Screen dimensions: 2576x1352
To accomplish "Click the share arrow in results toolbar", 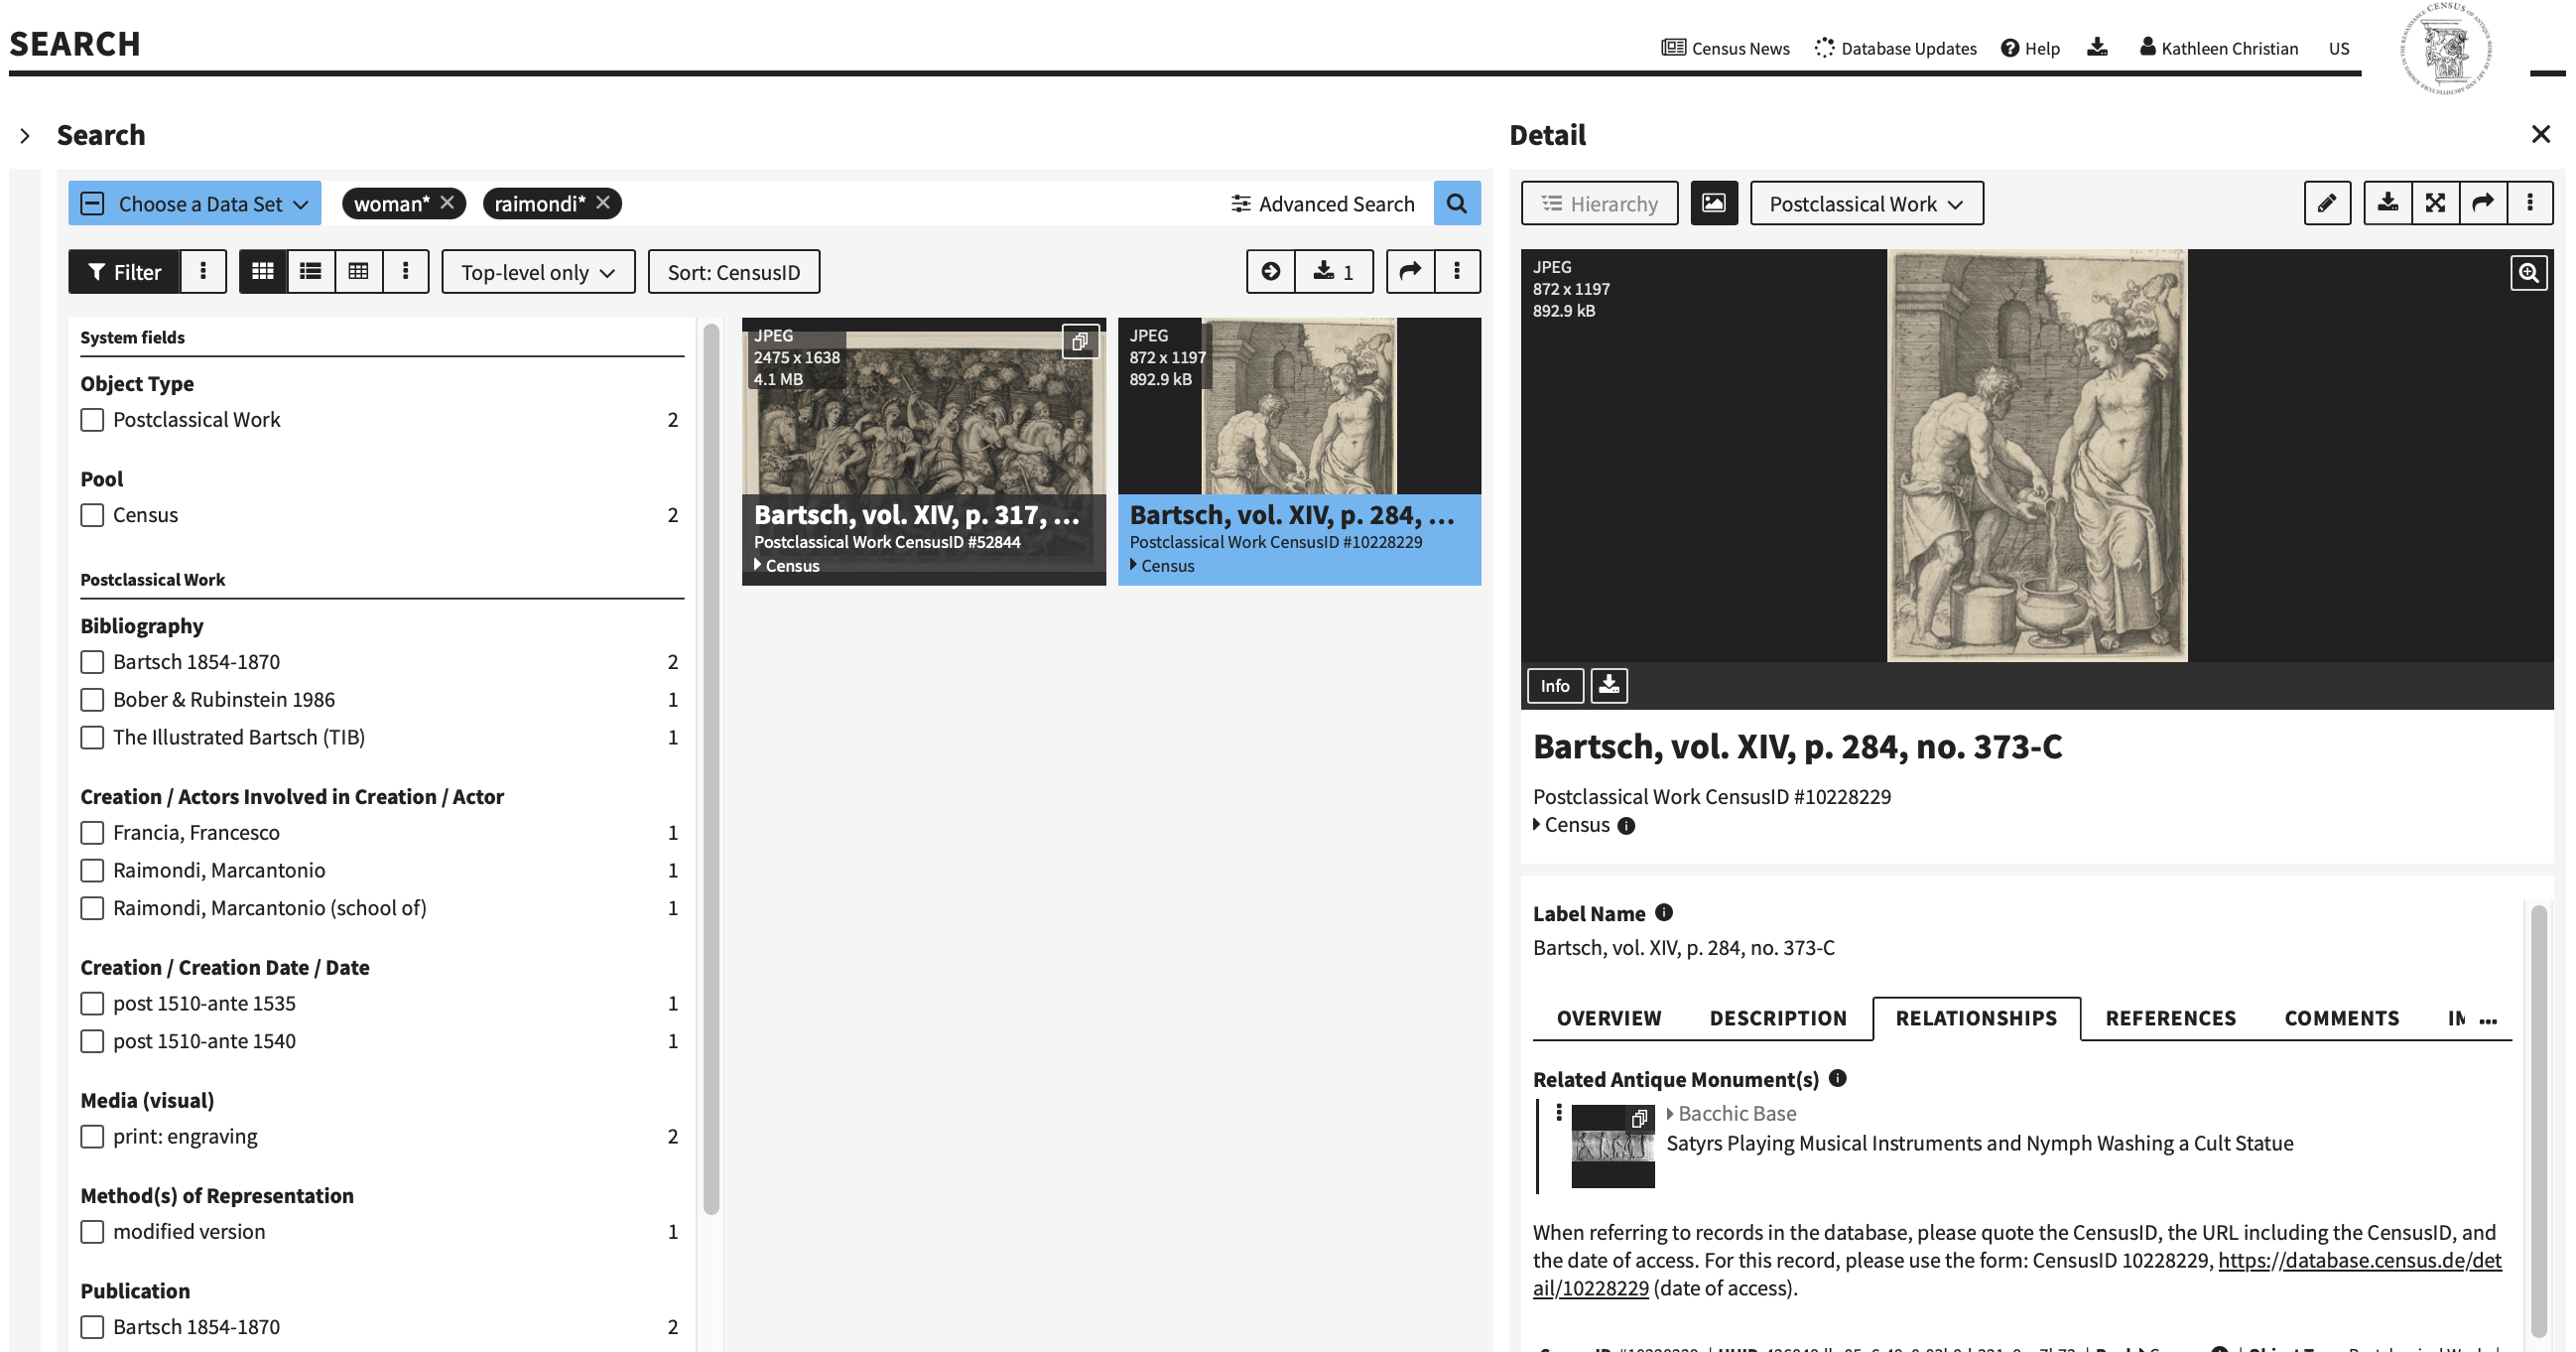I will (x=1410, y=272).
